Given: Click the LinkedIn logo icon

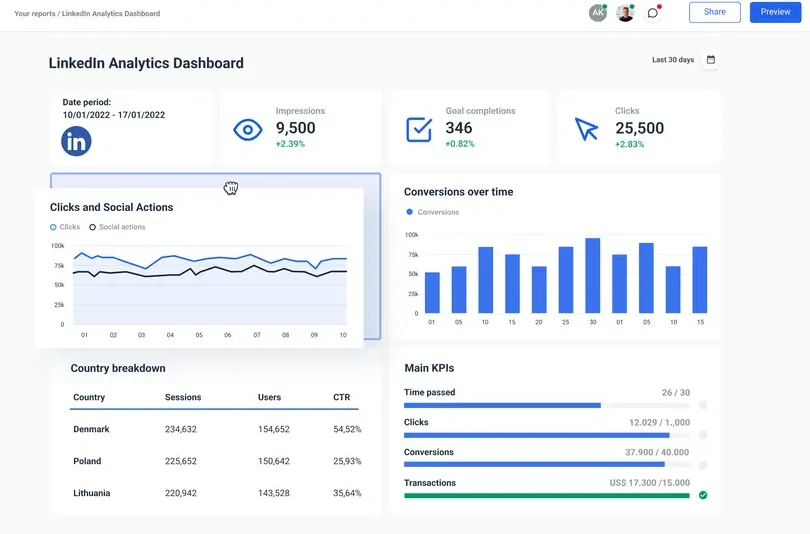Looking at the screenshot, I should [76, 141].
